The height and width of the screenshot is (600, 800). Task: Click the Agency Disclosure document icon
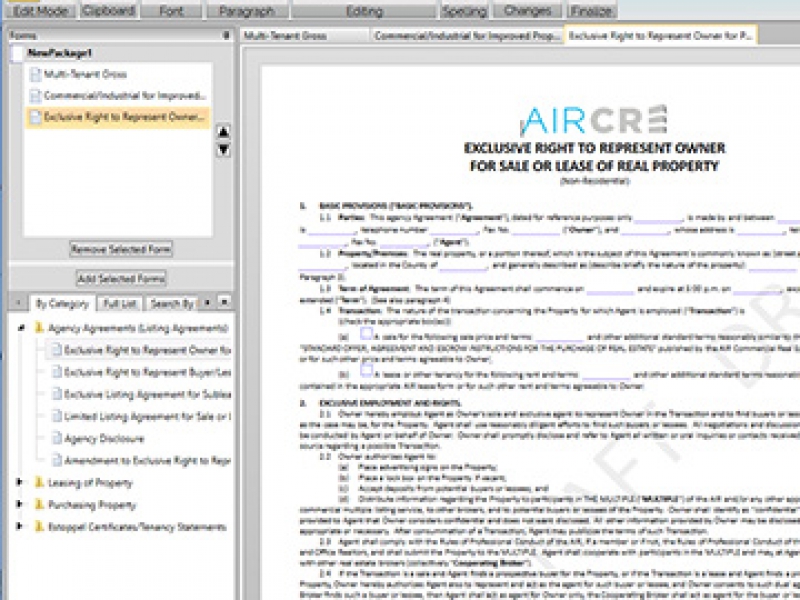(58, 437)
